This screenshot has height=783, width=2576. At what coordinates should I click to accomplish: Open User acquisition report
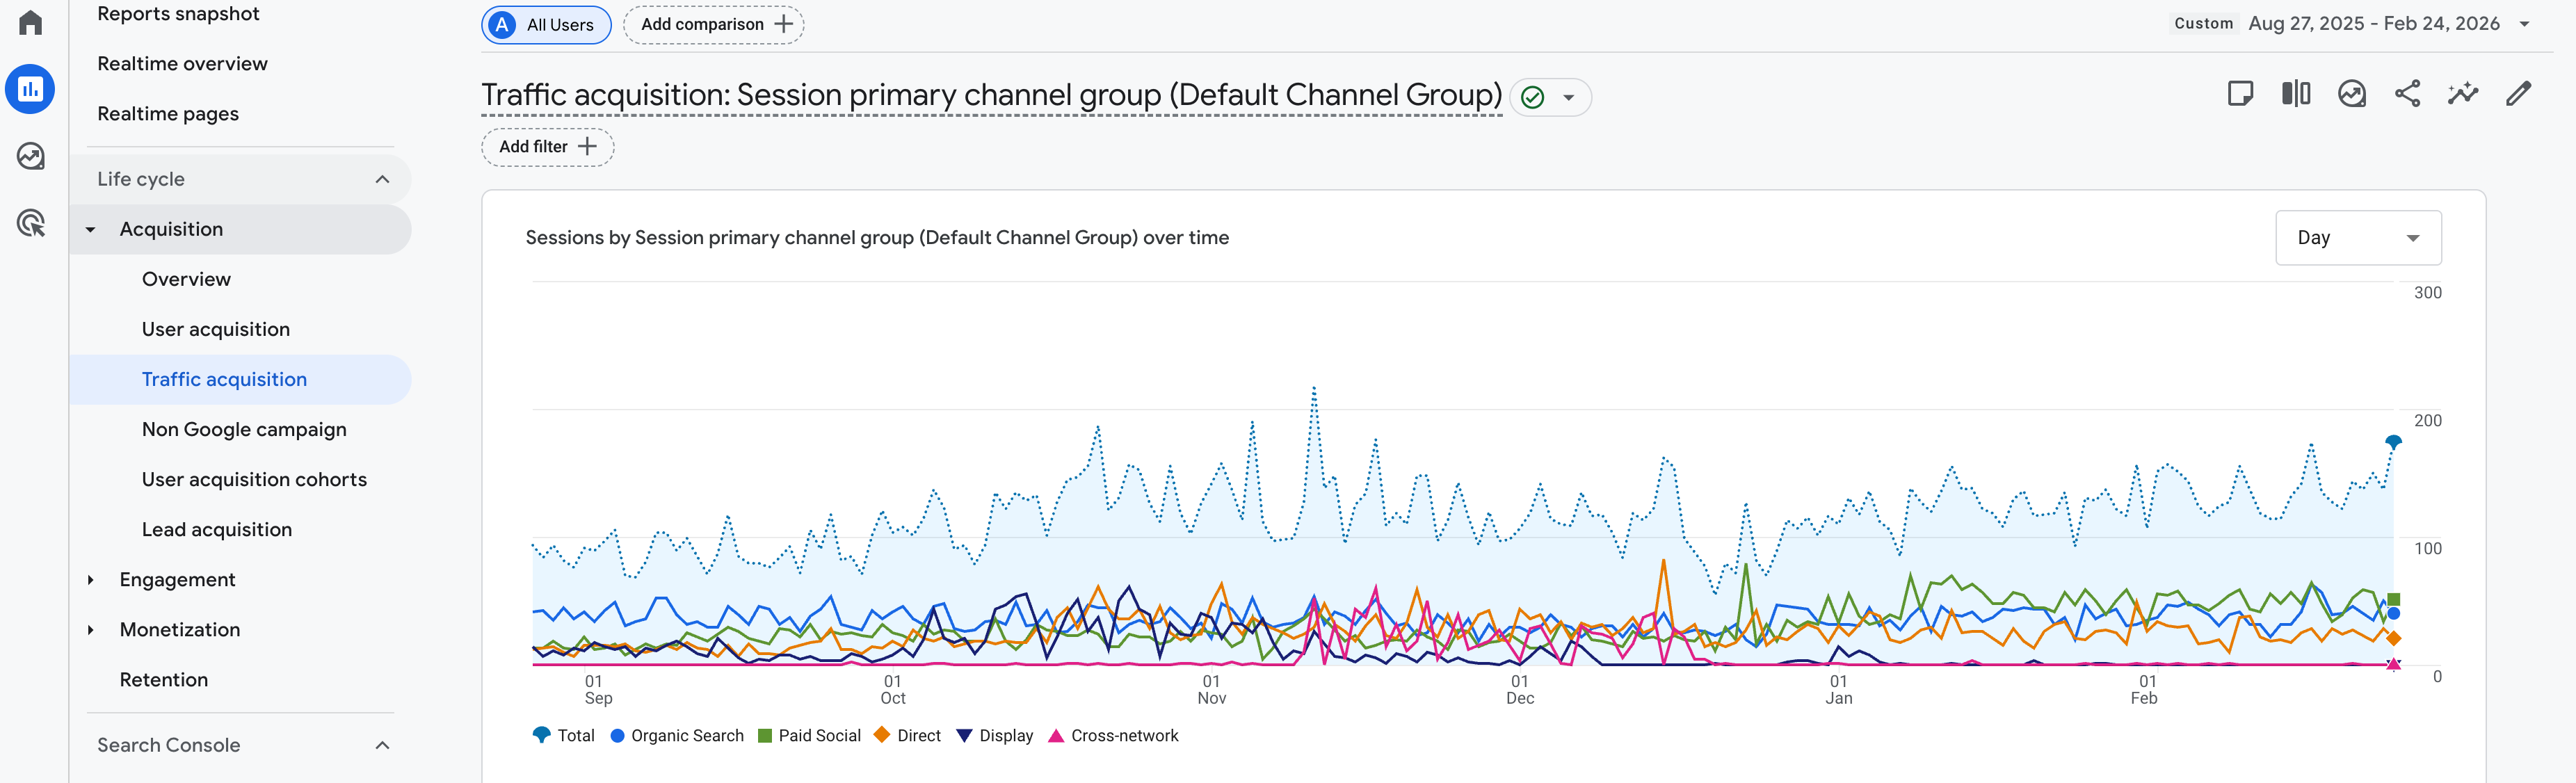point(215,329)
